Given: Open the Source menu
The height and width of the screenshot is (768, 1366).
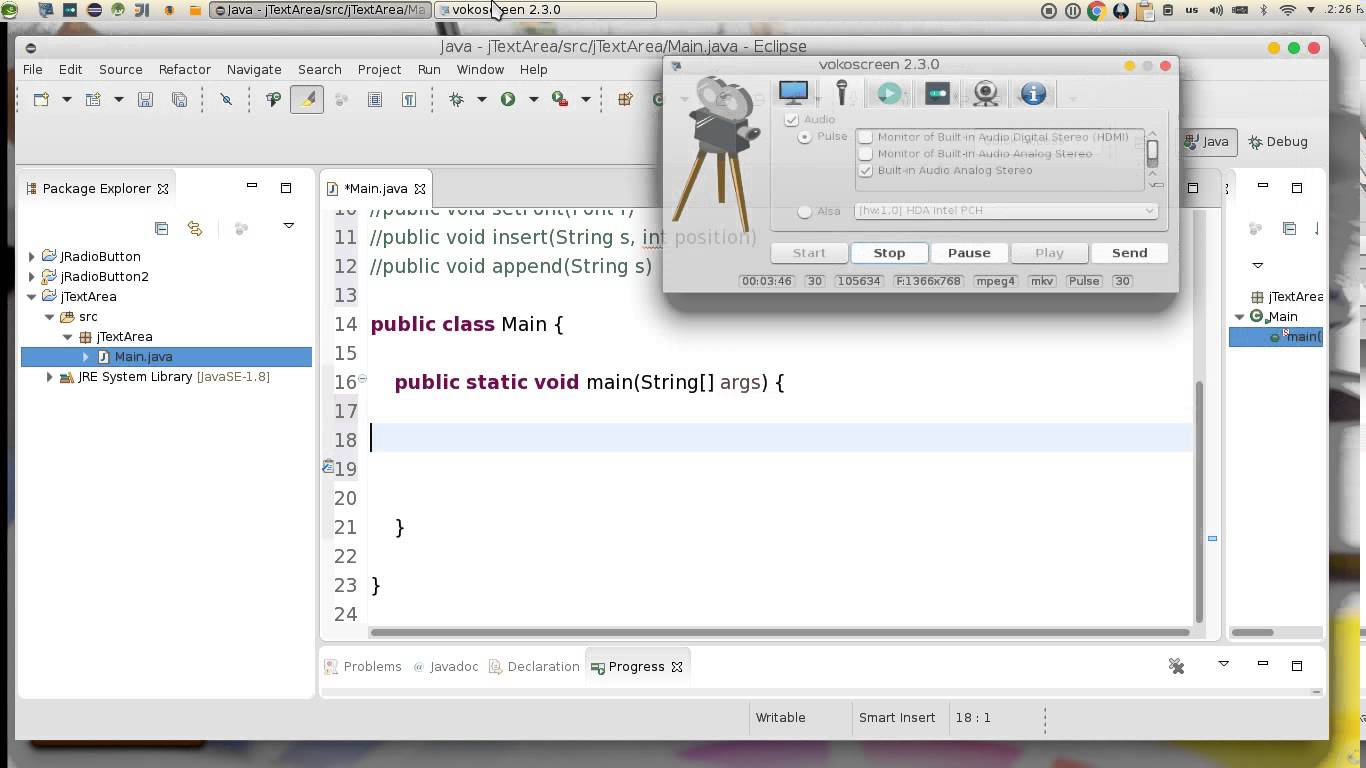Looking at the screenshot, I should tap(121, 69).
